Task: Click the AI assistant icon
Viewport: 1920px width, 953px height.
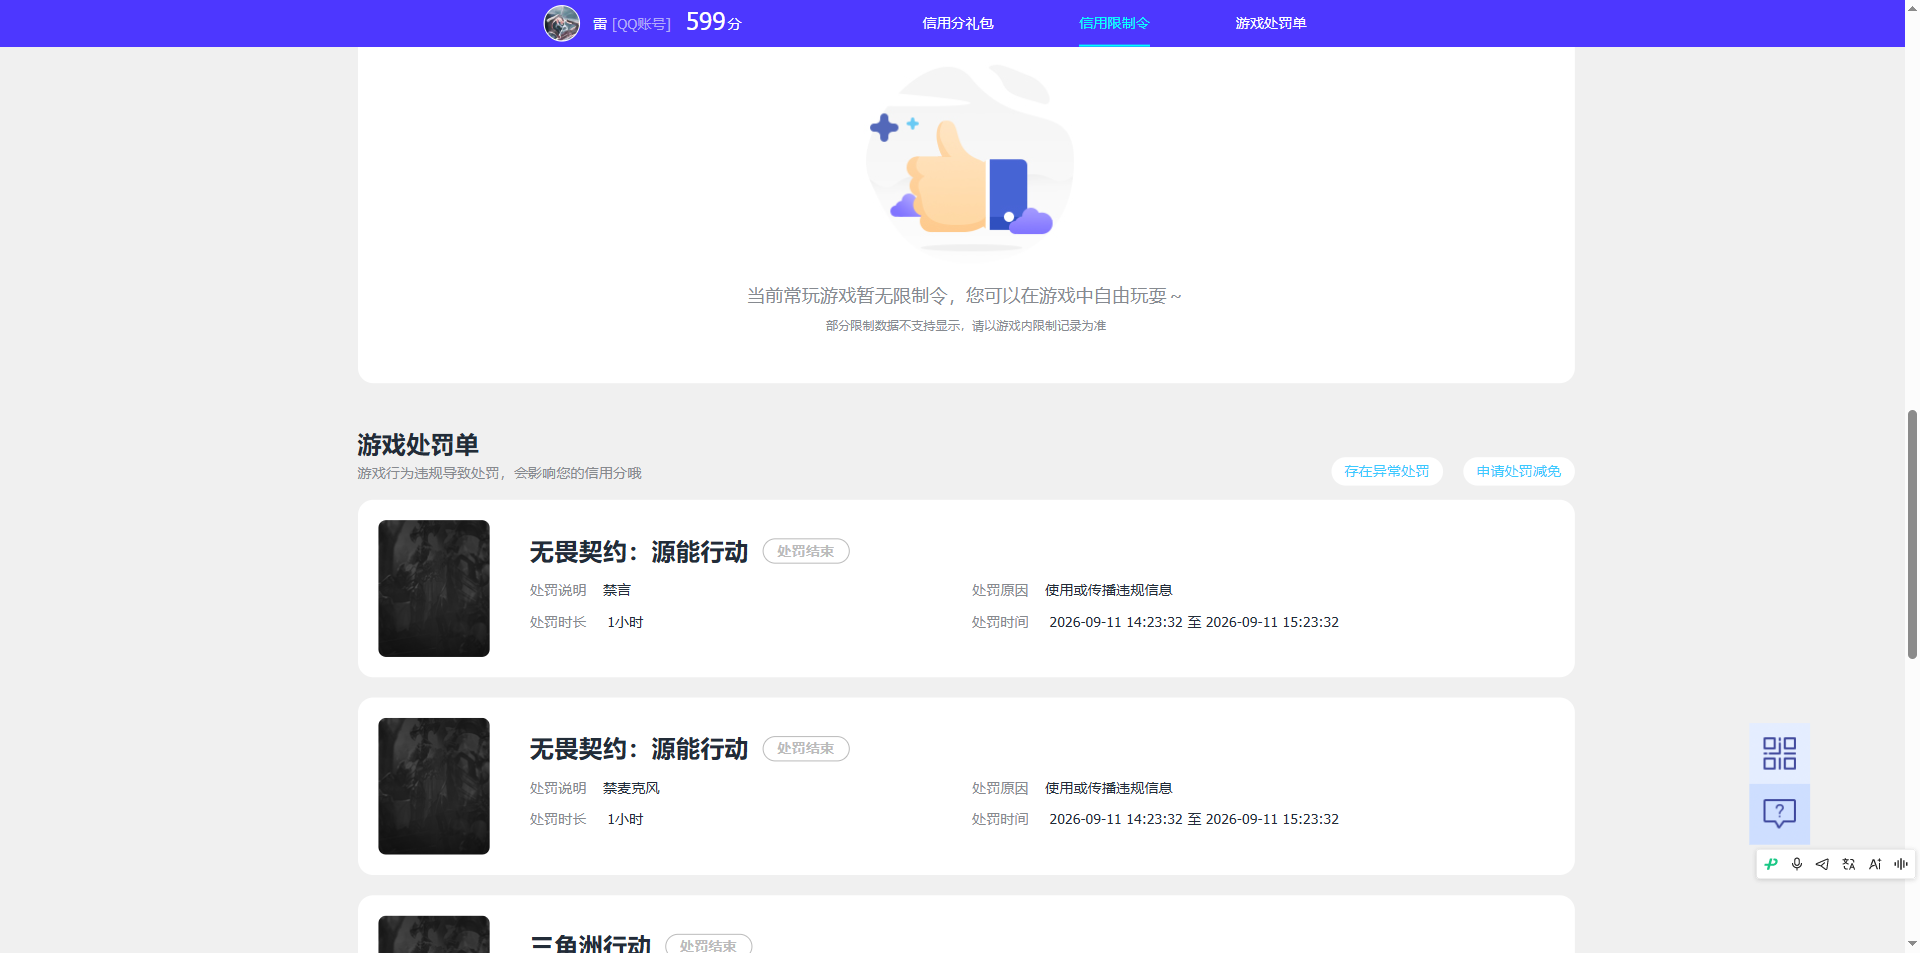Action: coord(1875,864)
